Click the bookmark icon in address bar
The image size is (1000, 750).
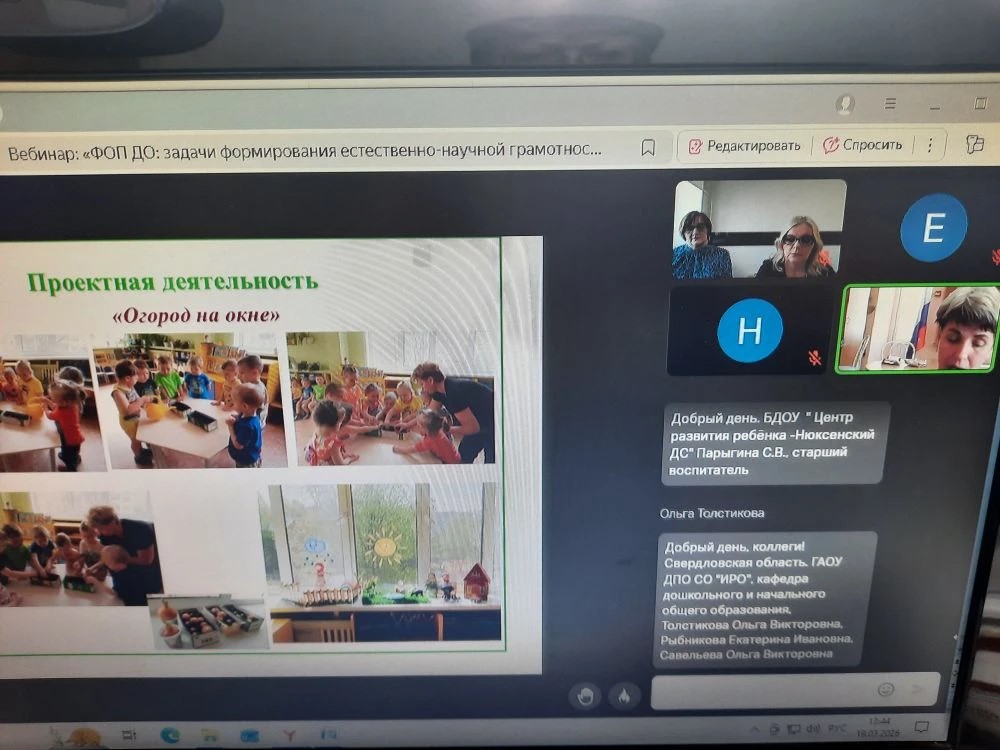coord(648,148)
